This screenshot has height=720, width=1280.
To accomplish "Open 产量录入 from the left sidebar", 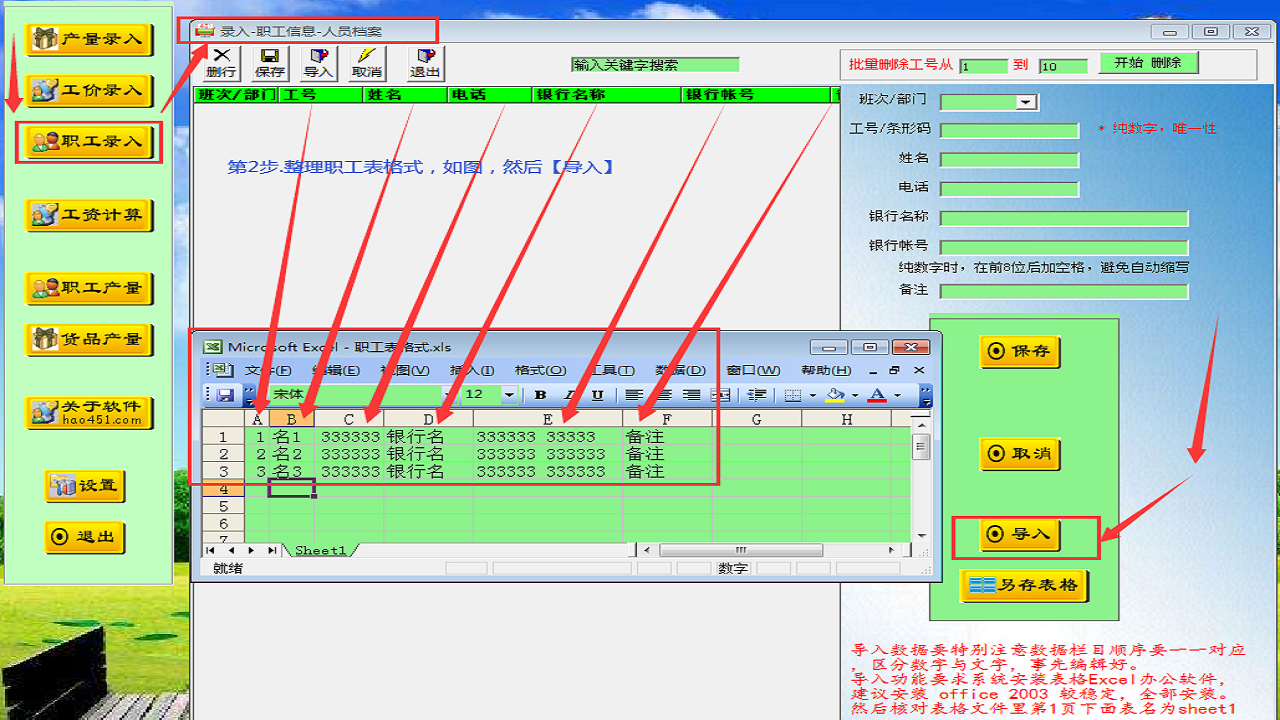I will pyautogui.click(x=89, y=40).
